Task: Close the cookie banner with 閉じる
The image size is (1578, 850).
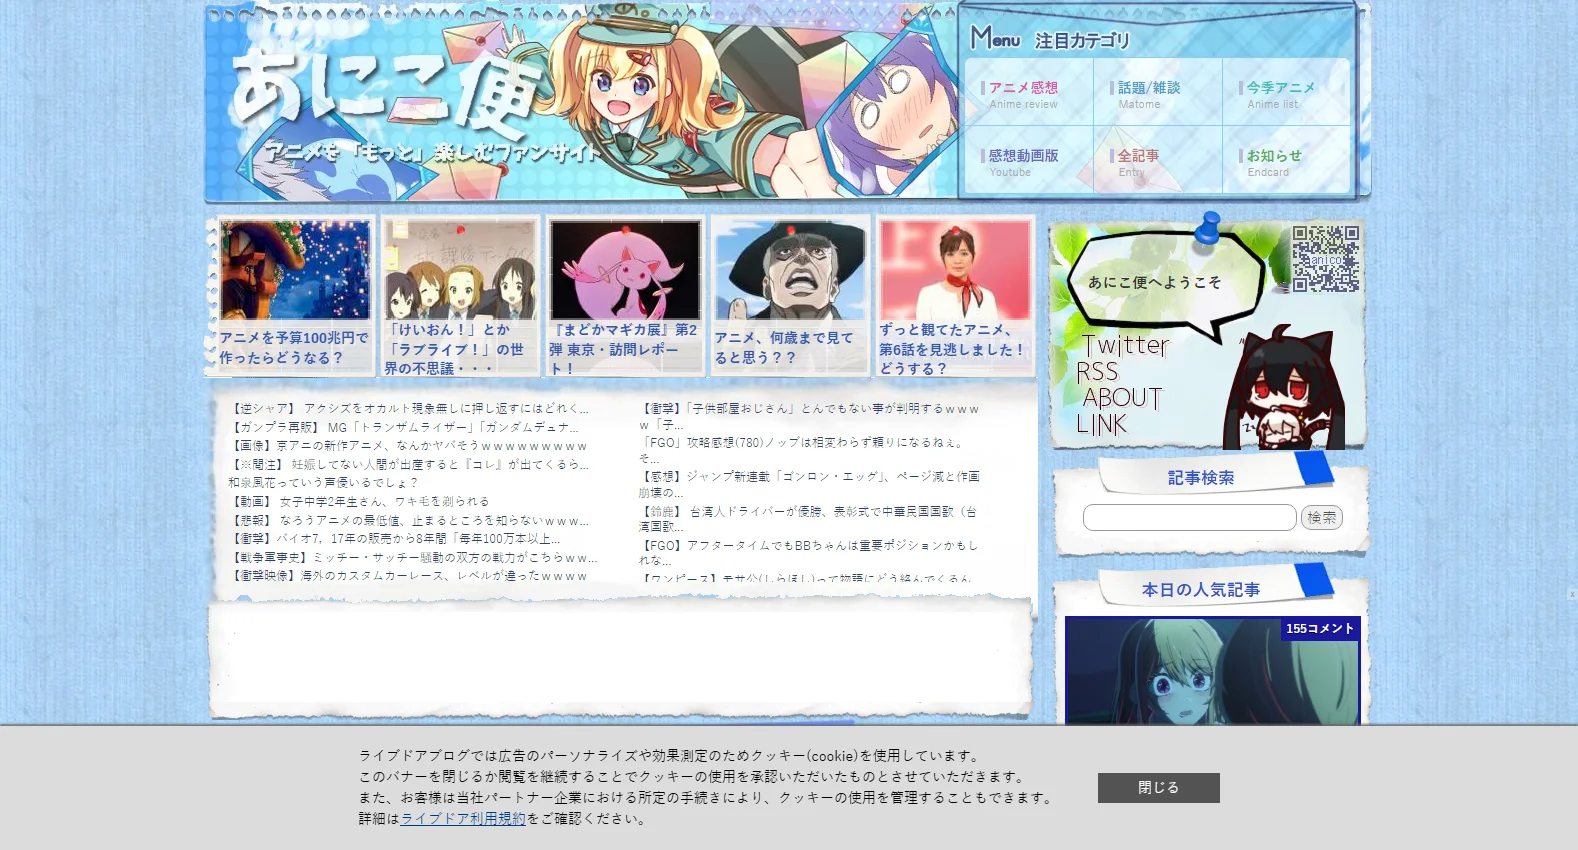Action: 1158,787
